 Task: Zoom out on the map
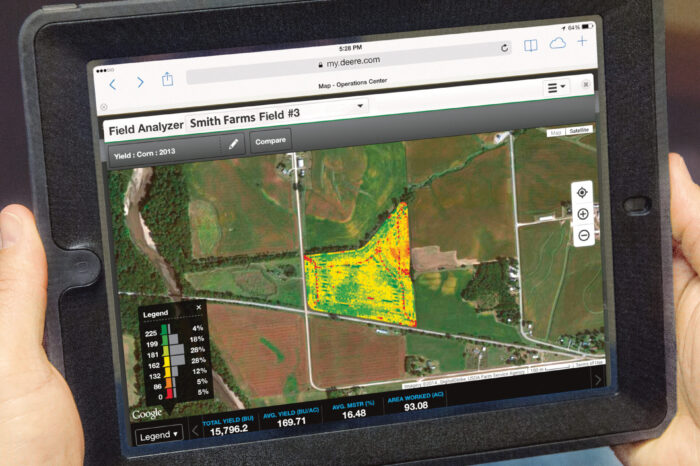point(583,235)
